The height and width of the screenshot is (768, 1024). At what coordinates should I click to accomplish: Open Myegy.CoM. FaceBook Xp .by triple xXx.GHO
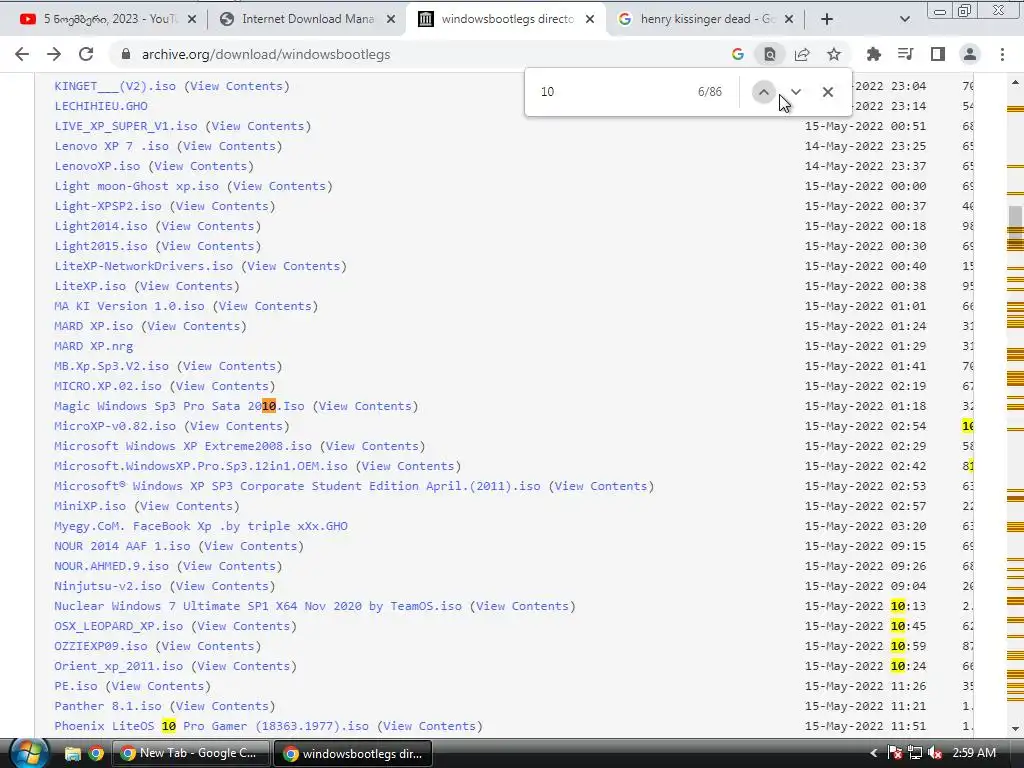[200, 526]
